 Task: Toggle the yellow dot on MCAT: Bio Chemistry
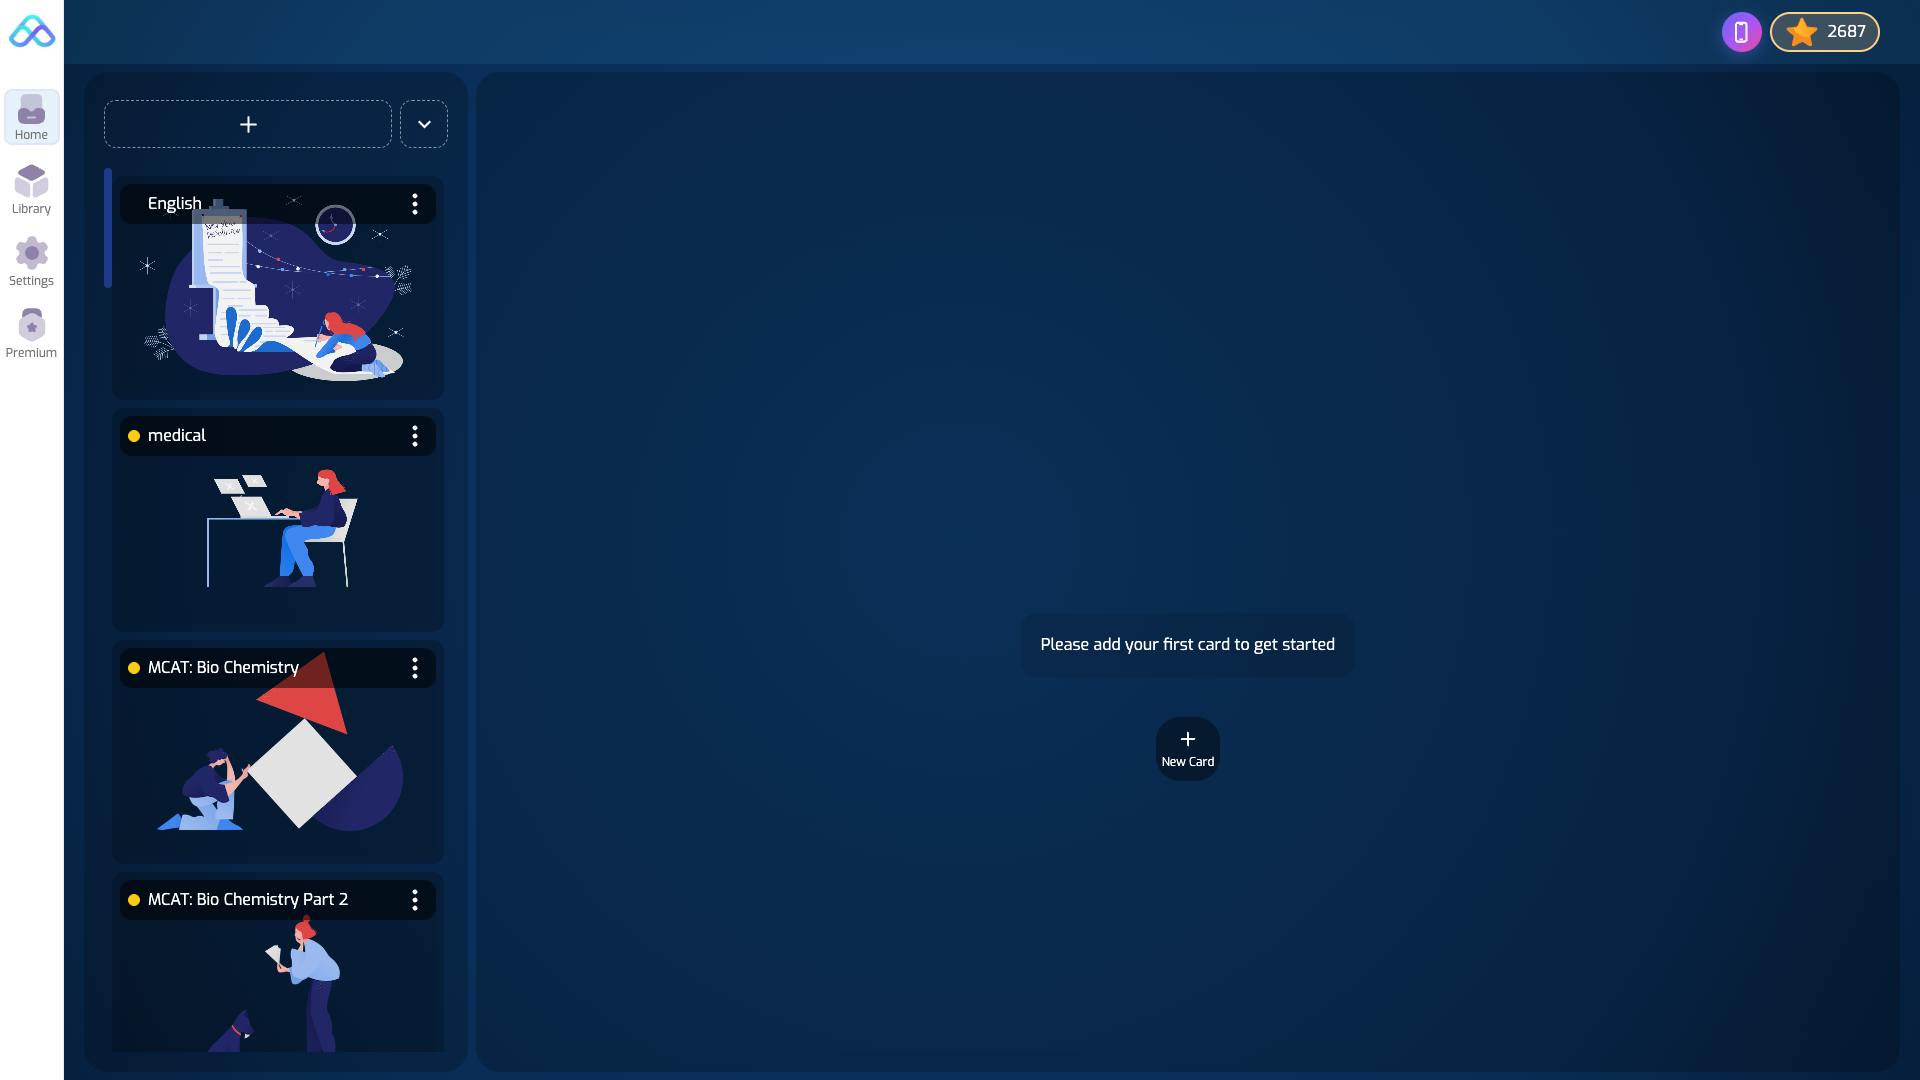point(134,668)
